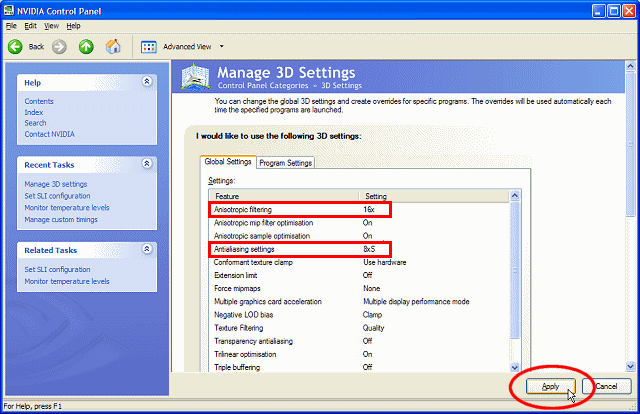Image resolution: width=640 pixels, height=414 pixels.
Task: Collapse the Recent Tasks panel chevron
Action: click(x=147, y=164)
